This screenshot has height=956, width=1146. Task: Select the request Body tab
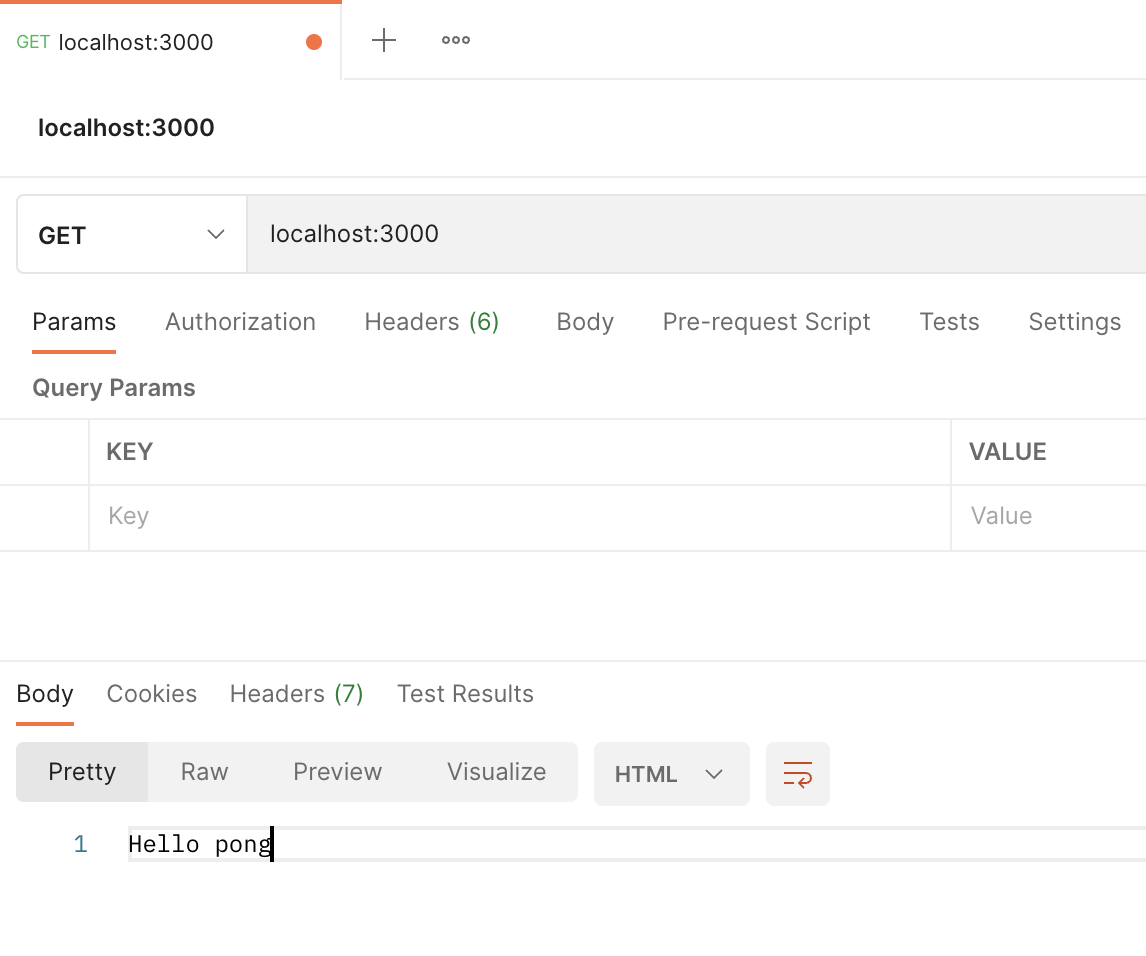coord(585,322)
